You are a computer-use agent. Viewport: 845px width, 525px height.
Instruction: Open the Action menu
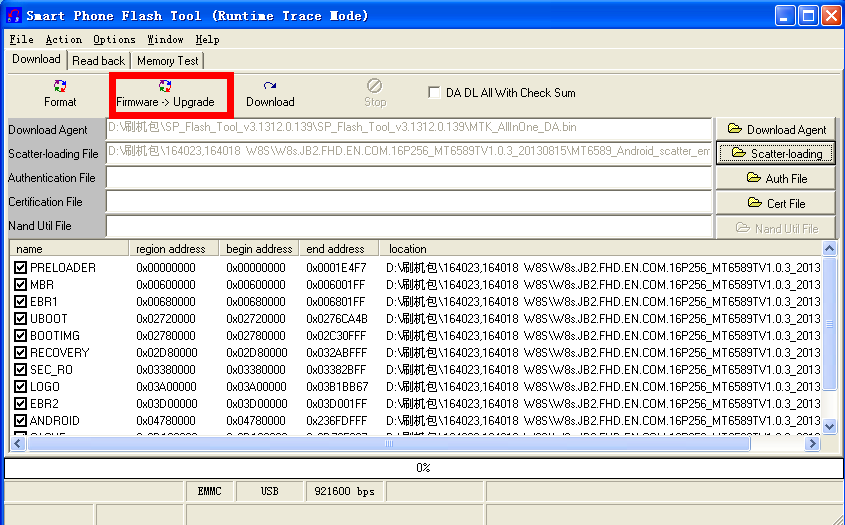click(64, 39)
